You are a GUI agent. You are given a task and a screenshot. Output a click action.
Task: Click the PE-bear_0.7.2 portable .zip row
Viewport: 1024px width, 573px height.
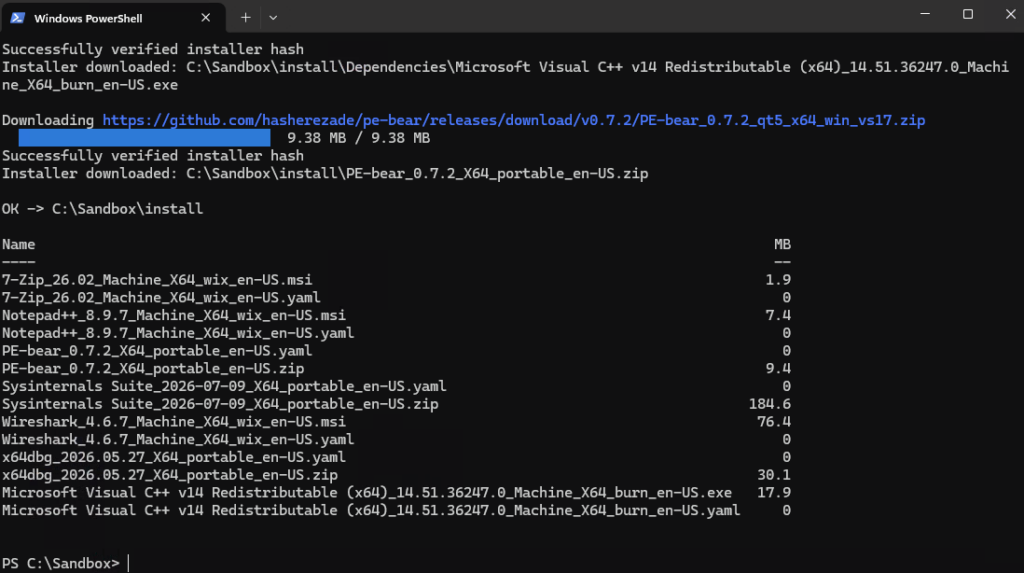point(396,368)
